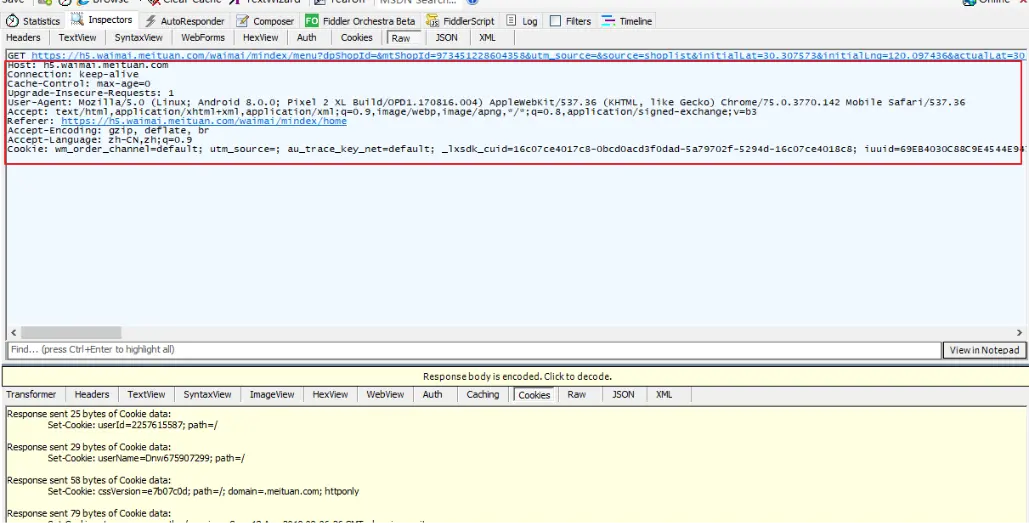This screenshot has height=523, width=1029.
Task: Click the User-Agent header line
Action: (486, 102)
